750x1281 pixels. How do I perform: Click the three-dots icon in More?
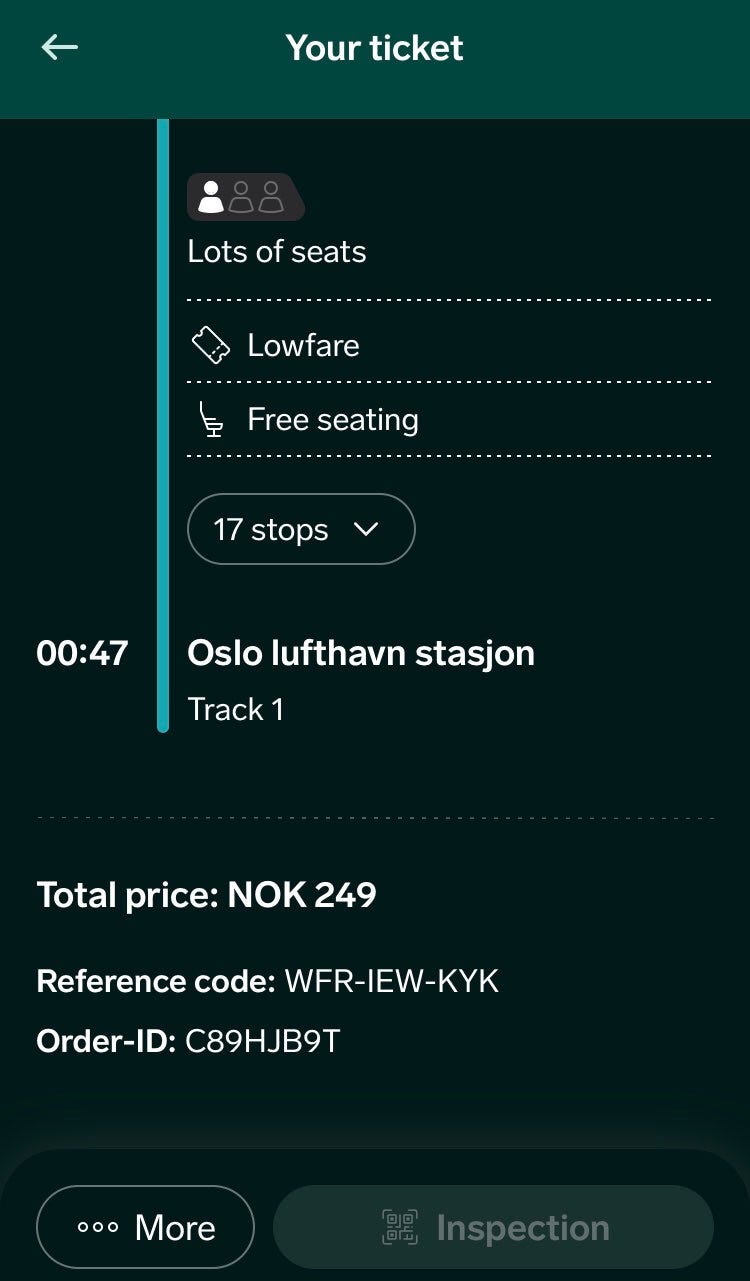98,1228
